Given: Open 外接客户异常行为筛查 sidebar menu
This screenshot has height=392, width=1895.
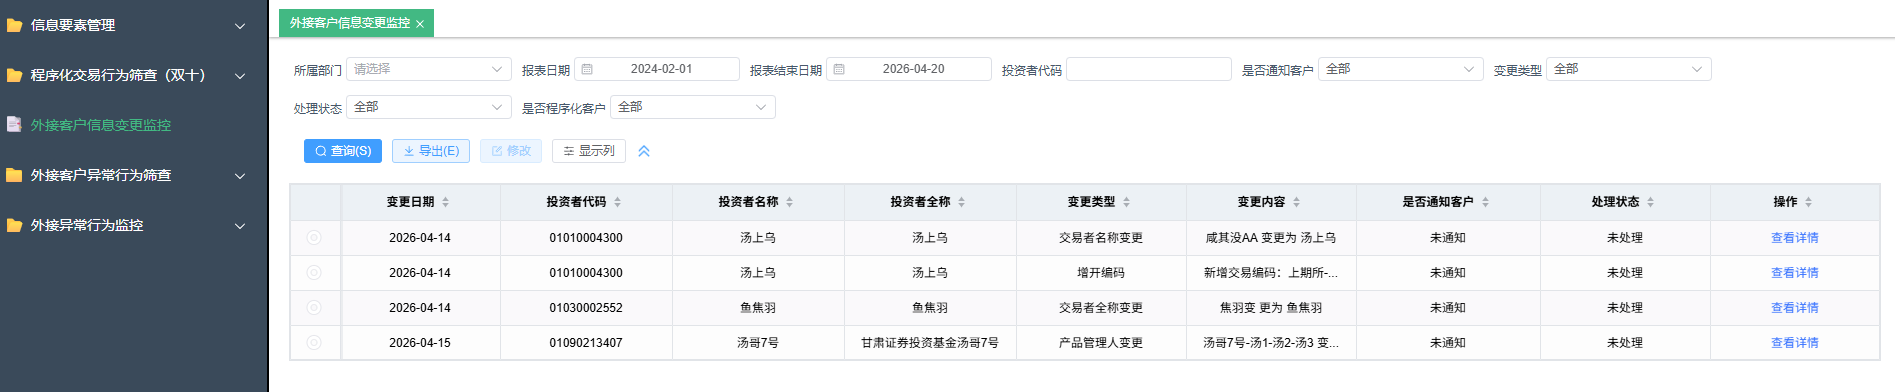Looking at the screenshot, I should 133,175.
